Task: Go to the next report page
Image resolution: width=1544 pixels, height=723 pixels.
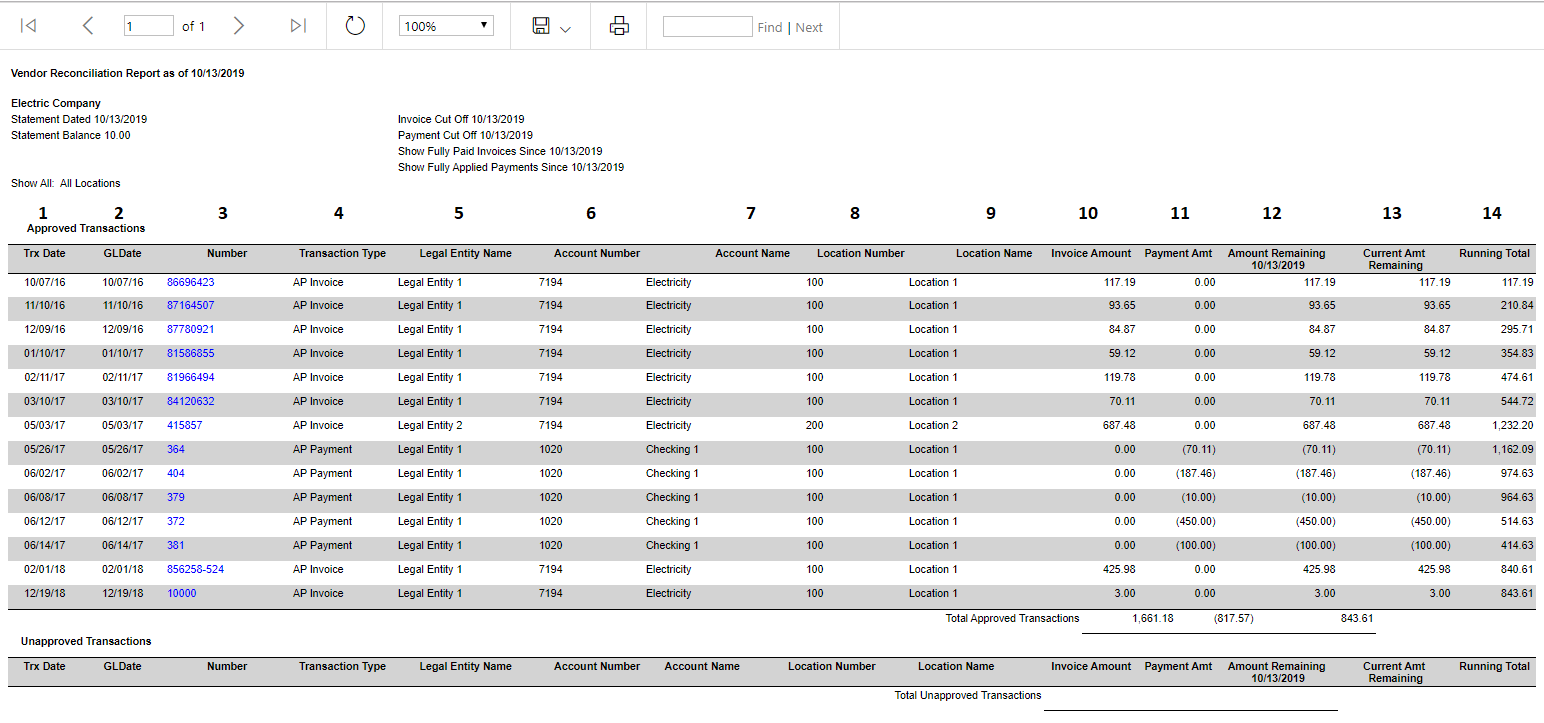Action: (x=238, y=26)
